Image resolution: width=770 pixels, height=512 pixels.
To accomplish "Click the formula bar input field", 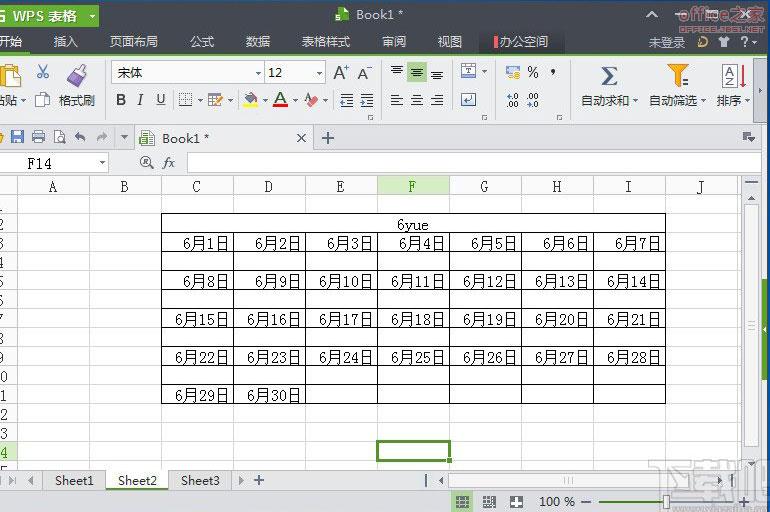I will click(474, 162).
